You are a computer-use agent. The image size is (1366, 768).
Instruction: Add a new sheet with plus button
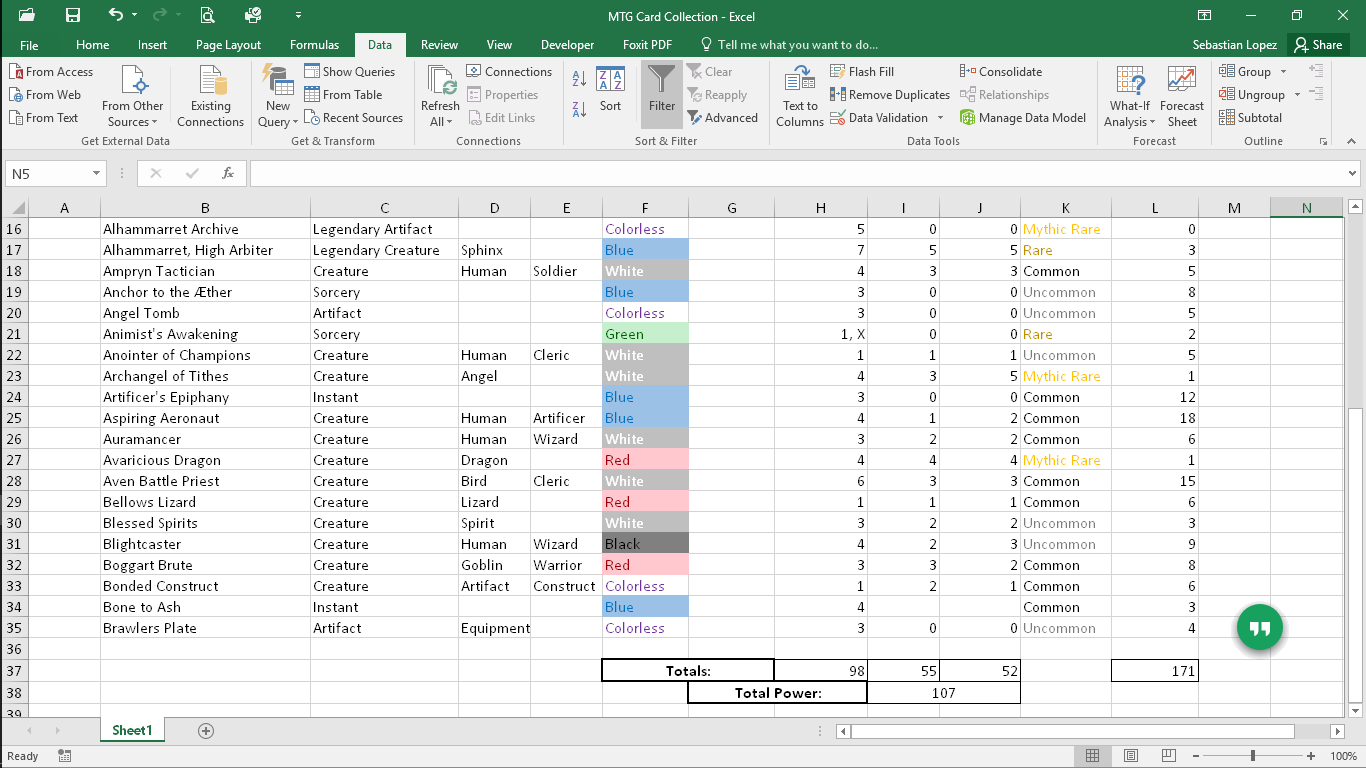click(206, 731)
